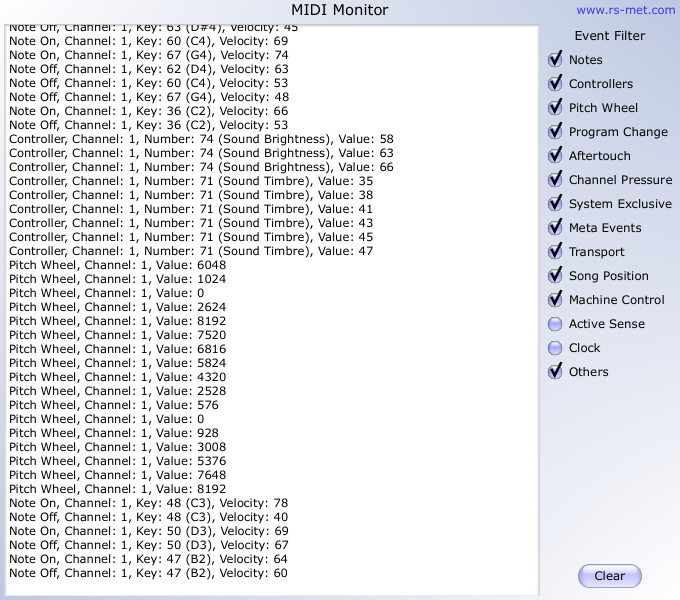Open the www.rs-met.com link
The image size is (680, 600).
tap(625, 10)
